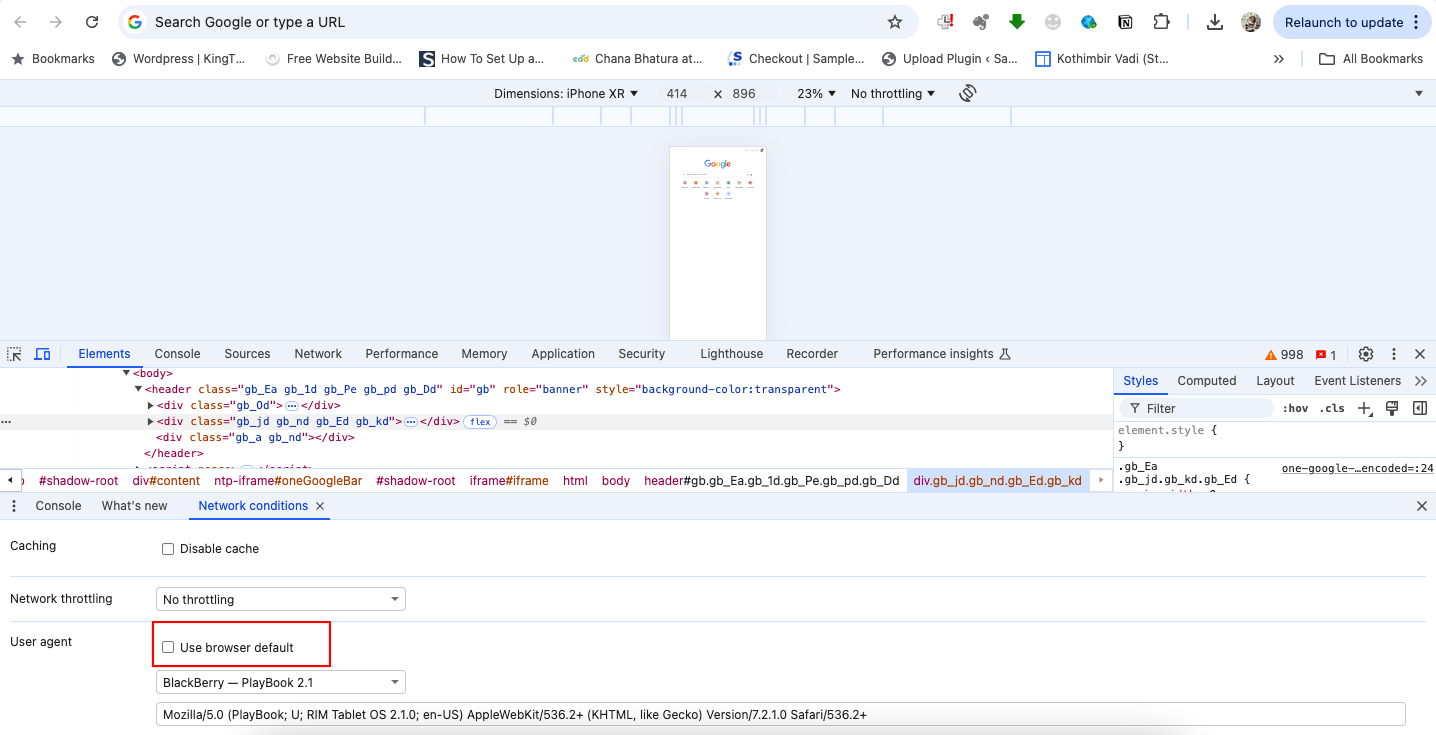Viewport: 1436px width, 735px height.
Task: Open the Application panel tab
Action: (x=563, y=354)
